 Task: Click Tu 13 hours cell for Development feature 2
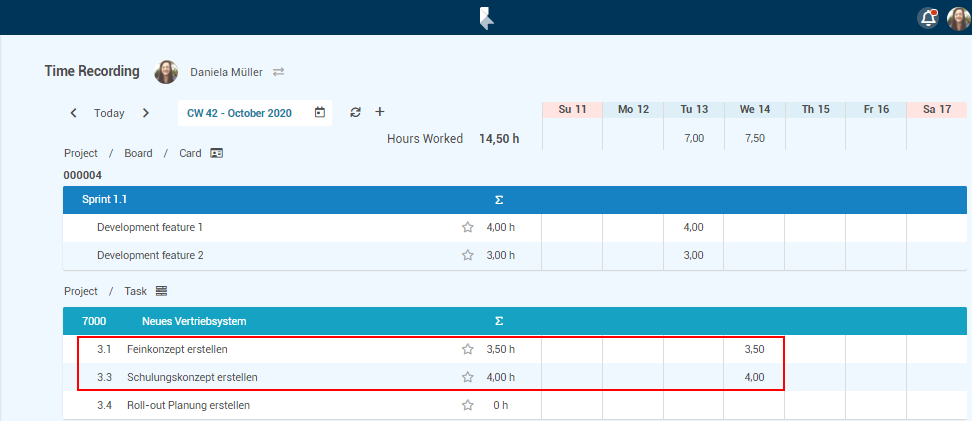click(x=694, y=255)
